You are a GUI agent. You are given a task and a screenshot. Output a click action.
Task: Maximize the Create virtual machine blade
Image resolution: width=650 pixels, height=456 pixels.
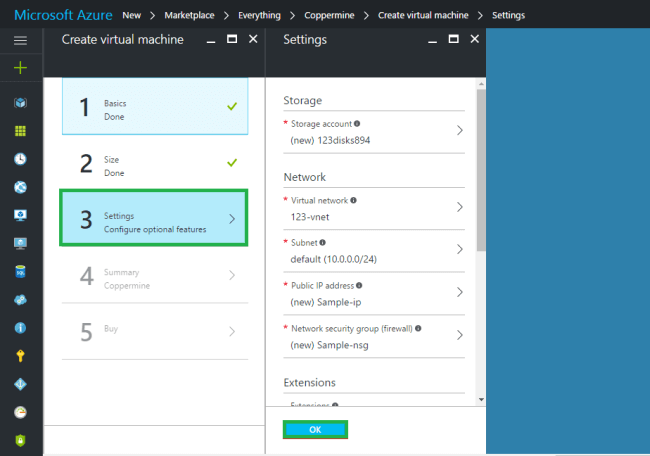pos(232,39)
